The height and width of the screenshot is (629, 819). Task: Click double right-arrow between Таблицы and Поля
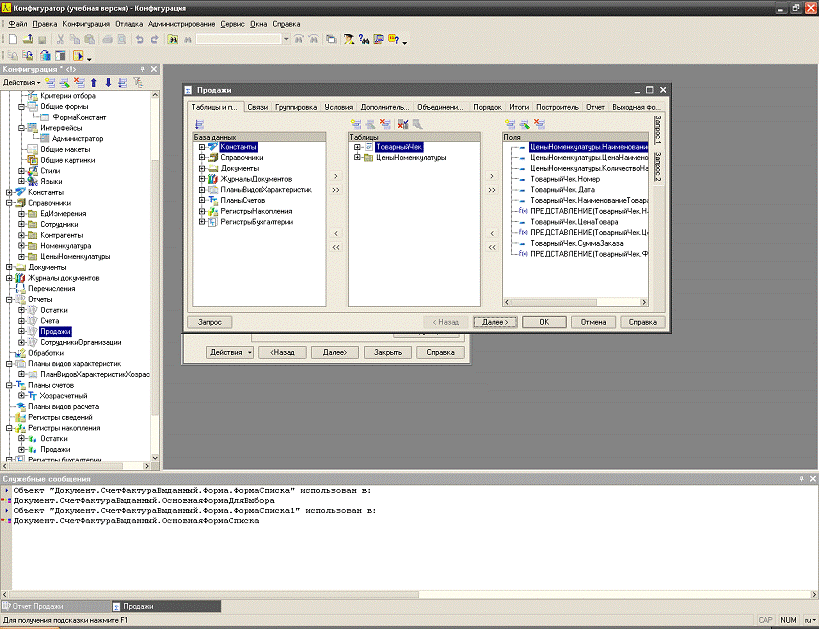(x=491, y=188)
